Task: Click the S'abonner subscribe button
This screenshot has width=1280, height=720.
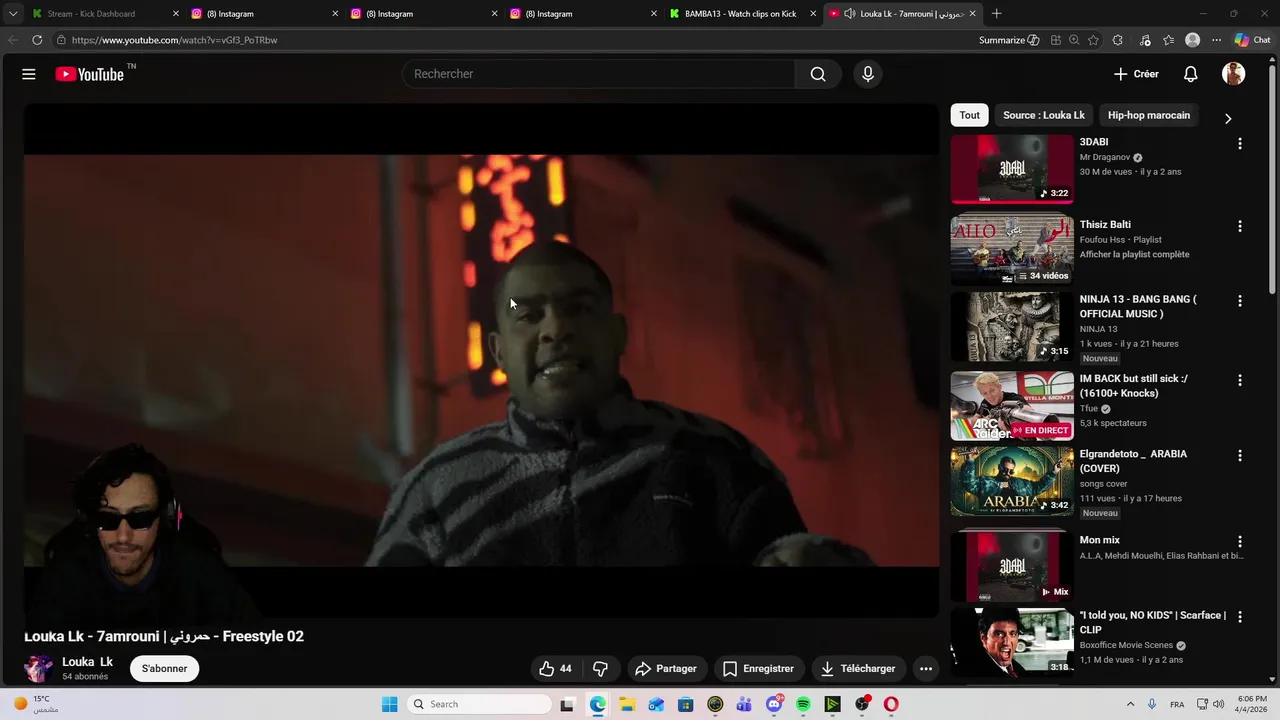Action: [165, 669]
